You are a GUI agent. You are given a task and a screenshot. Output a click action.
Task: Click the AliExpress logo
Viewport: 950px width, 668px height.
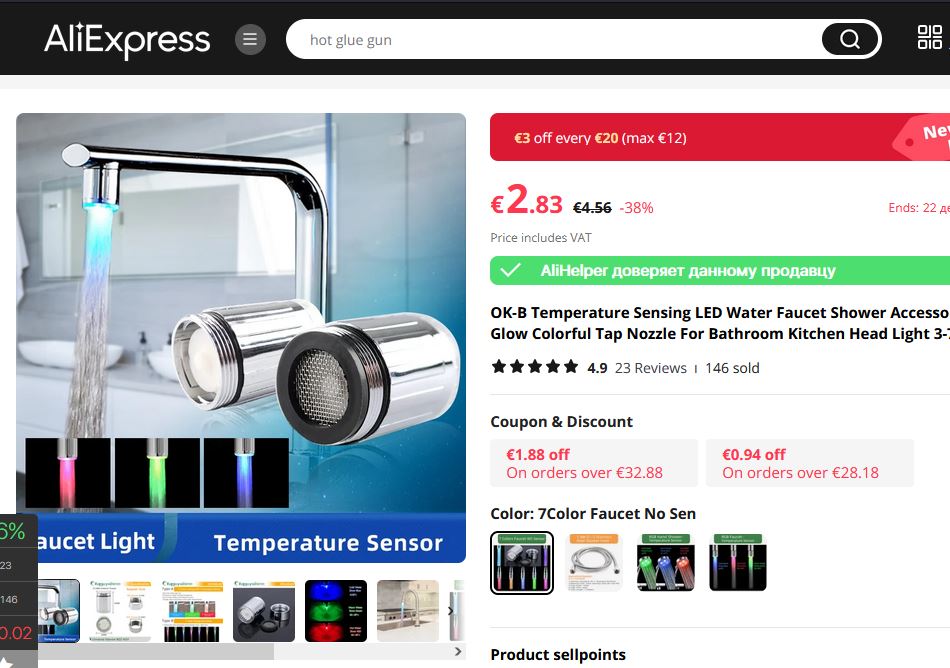coord(127,40)
